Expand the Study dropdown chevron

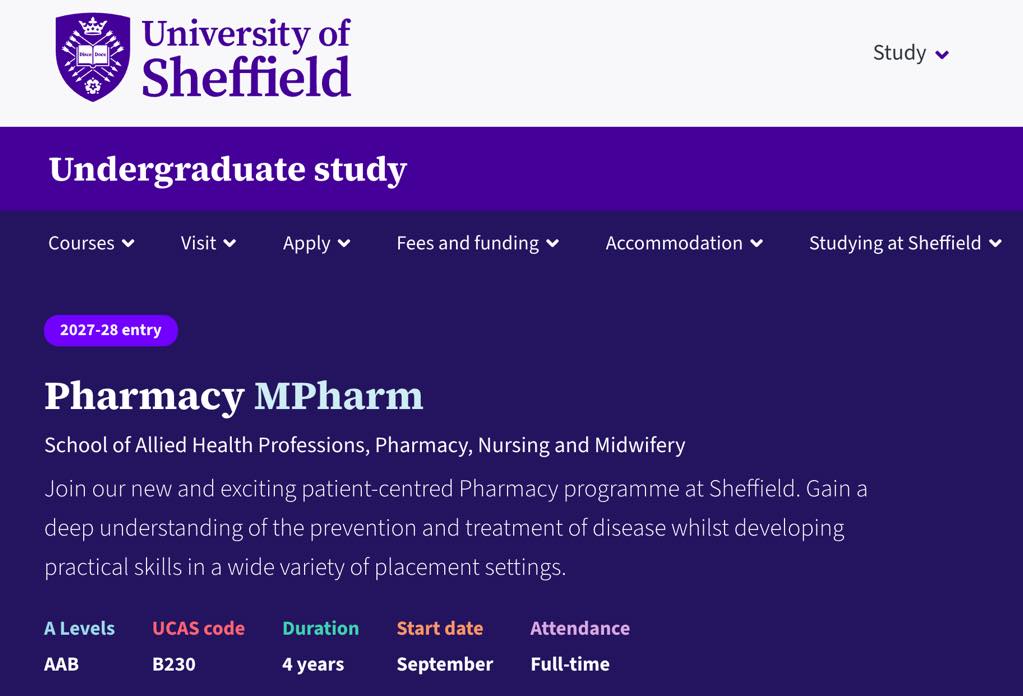coord(941,55)
